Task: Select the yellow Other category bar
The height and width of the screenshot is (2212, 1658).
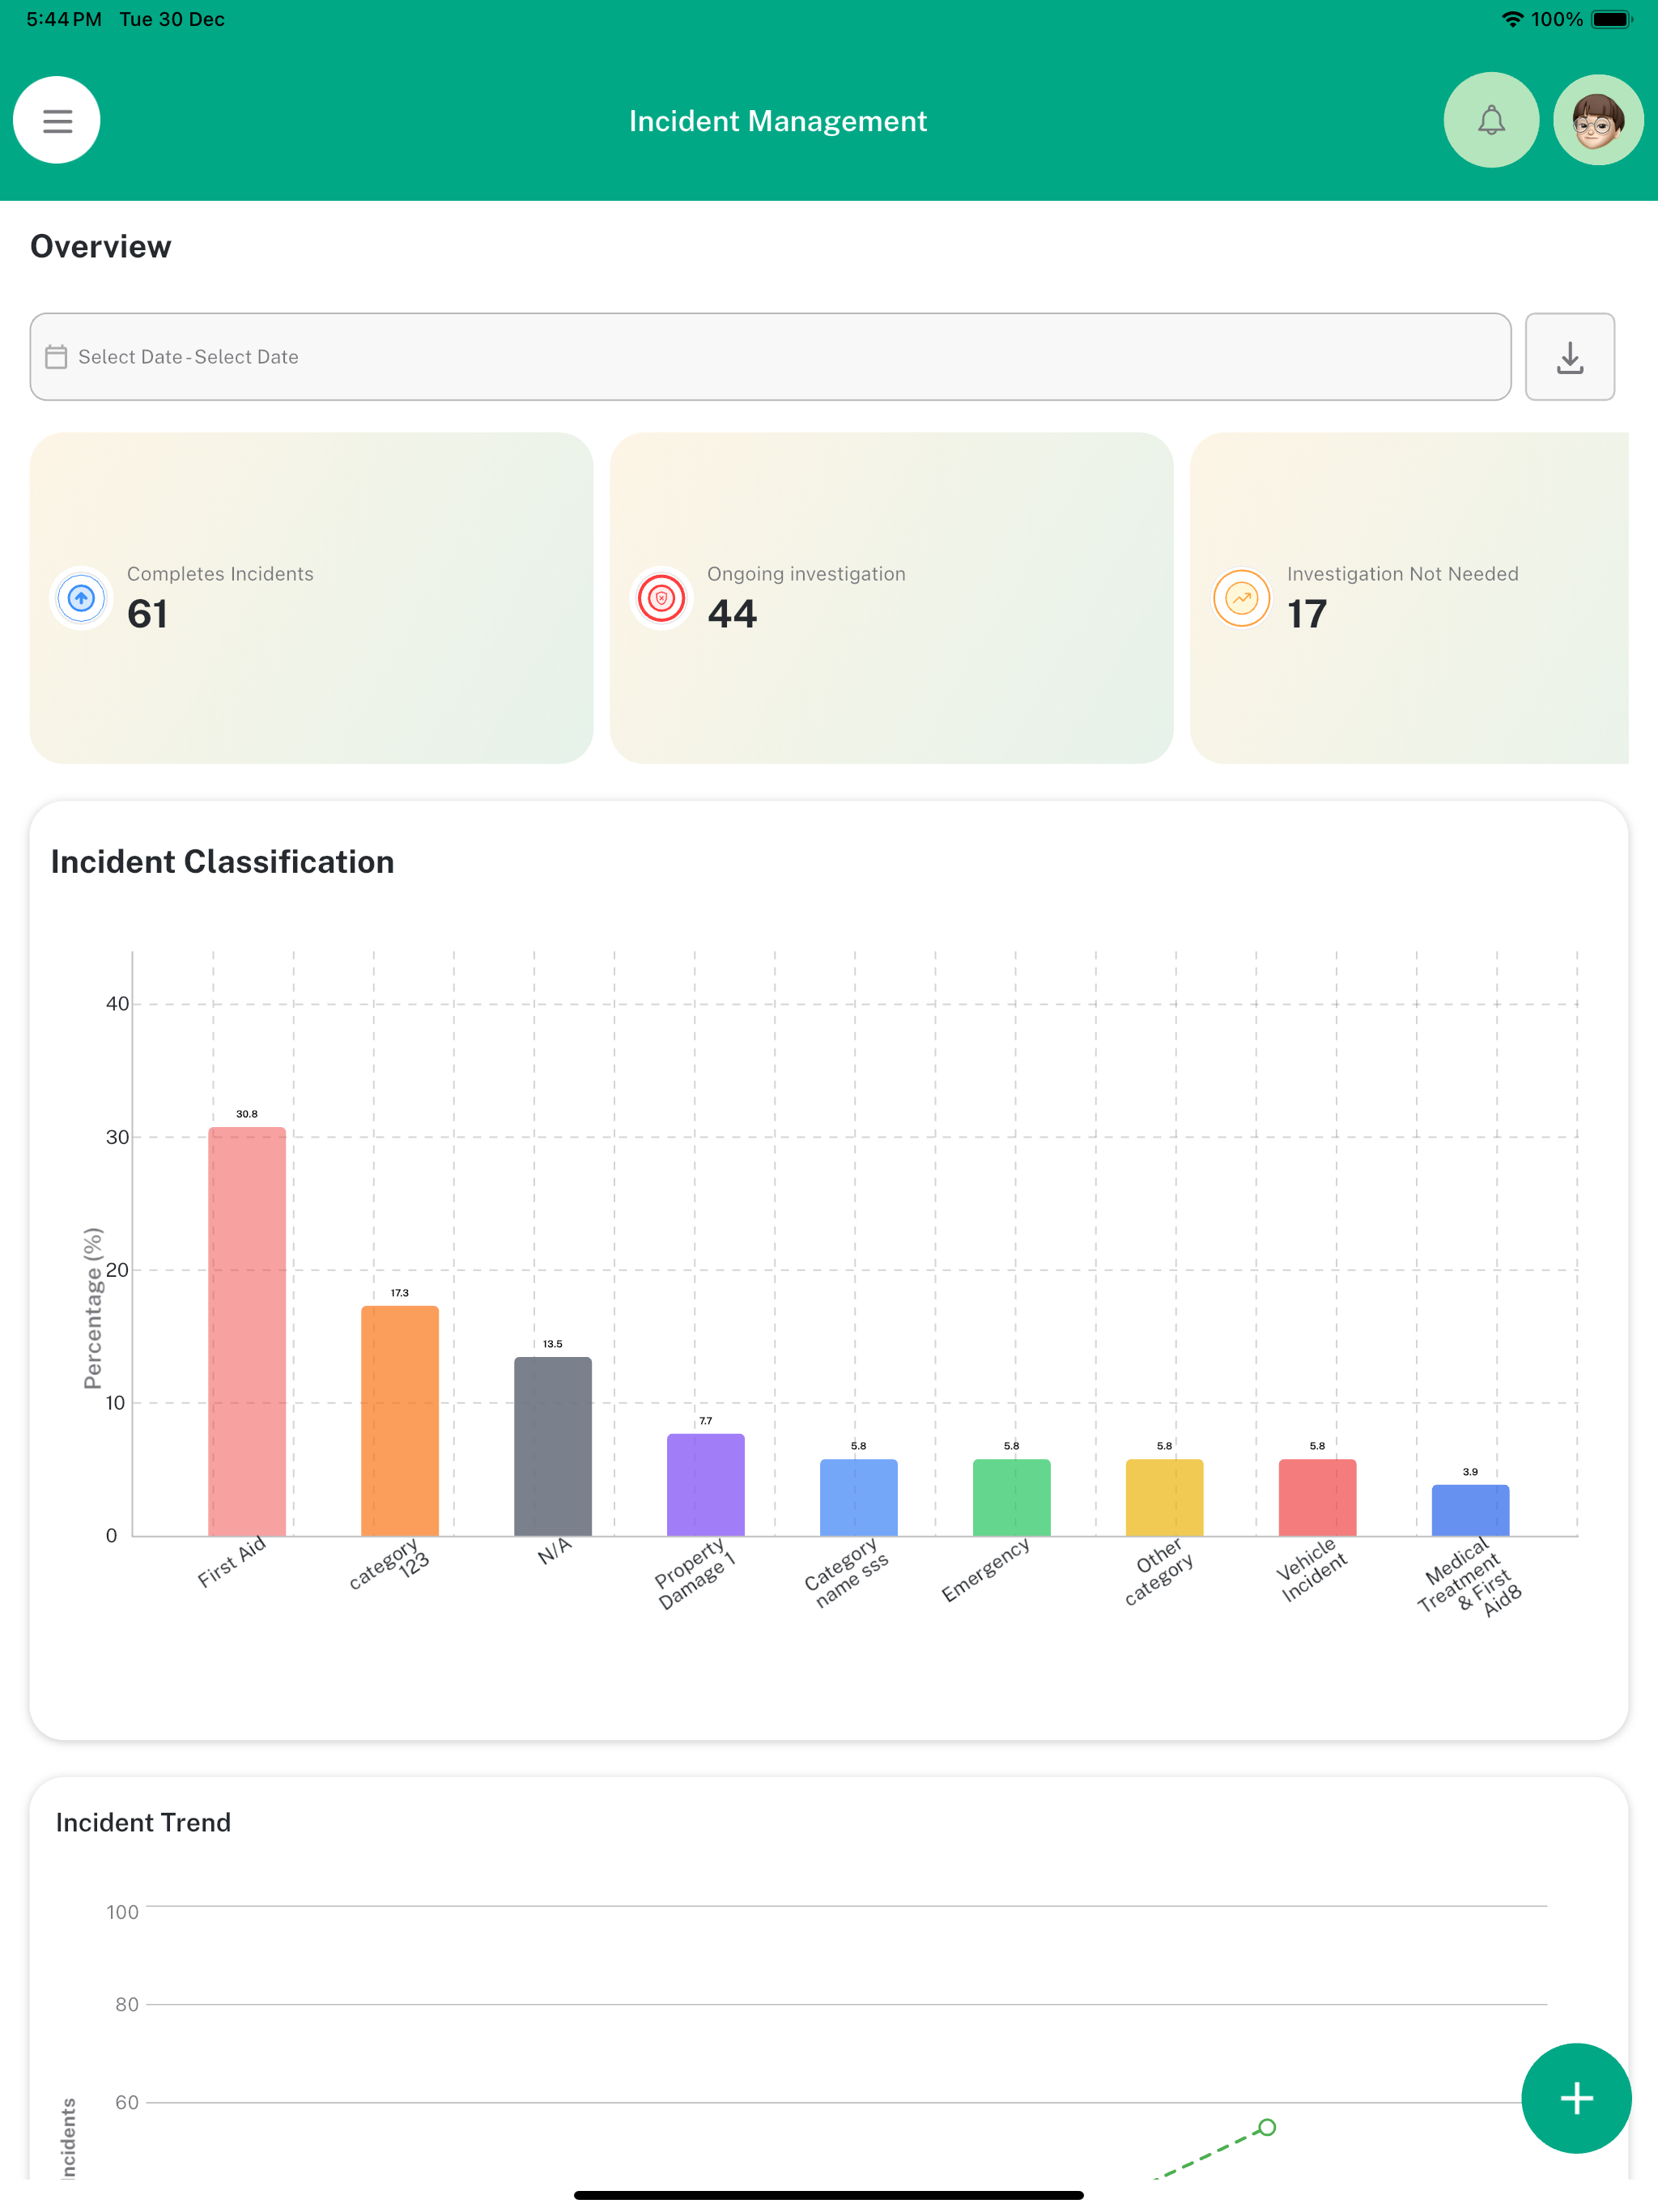Action: click(1165, 1497)
